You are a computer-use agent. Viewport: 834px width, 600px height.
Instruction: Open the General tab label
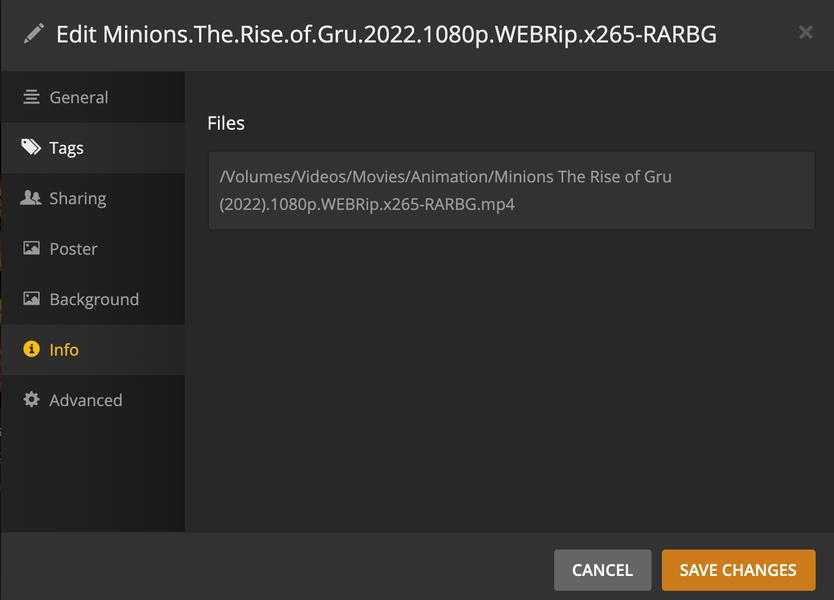[79, 97]
